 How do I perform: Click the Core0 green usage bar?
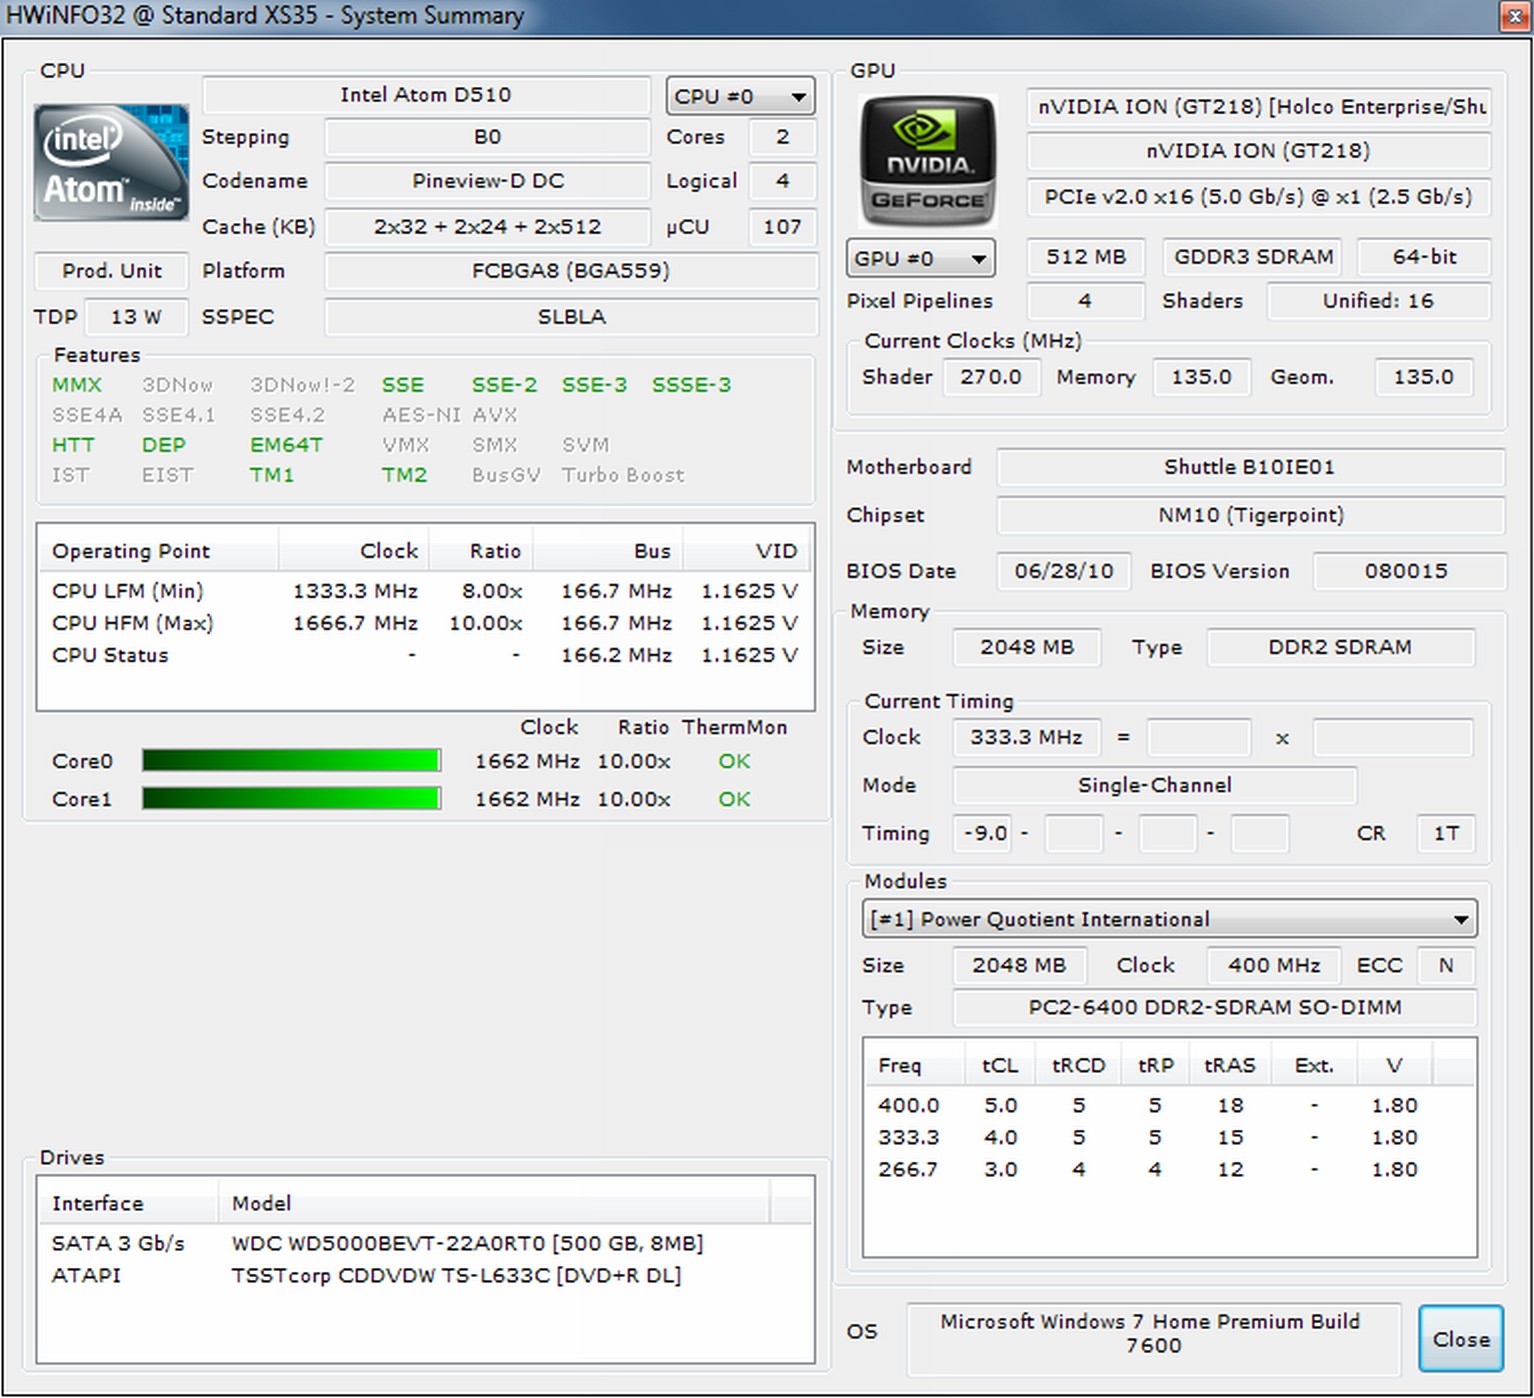pos(291,761)
